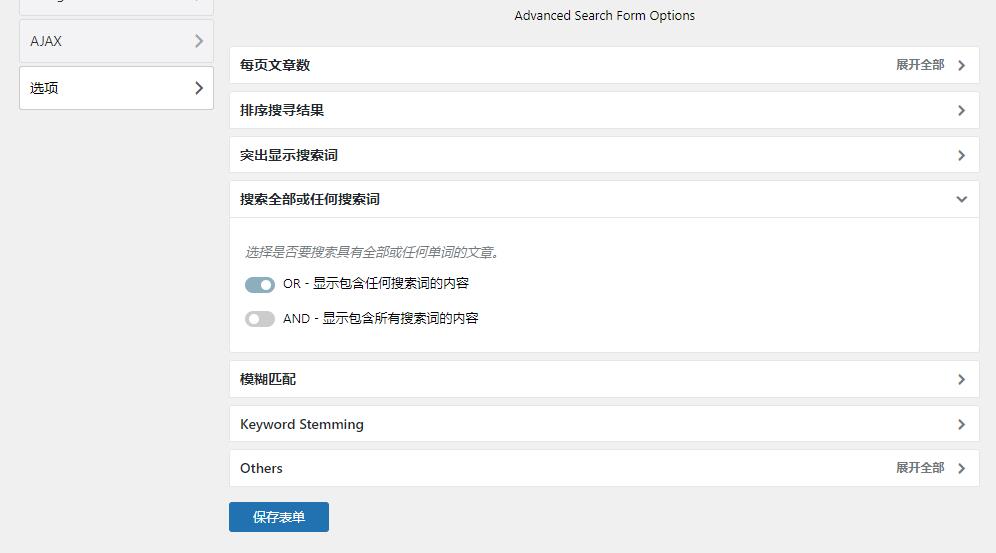Enable AND - 显示包含所有搜索词的内容 switch
996x553 pixels.
point(260,319)
